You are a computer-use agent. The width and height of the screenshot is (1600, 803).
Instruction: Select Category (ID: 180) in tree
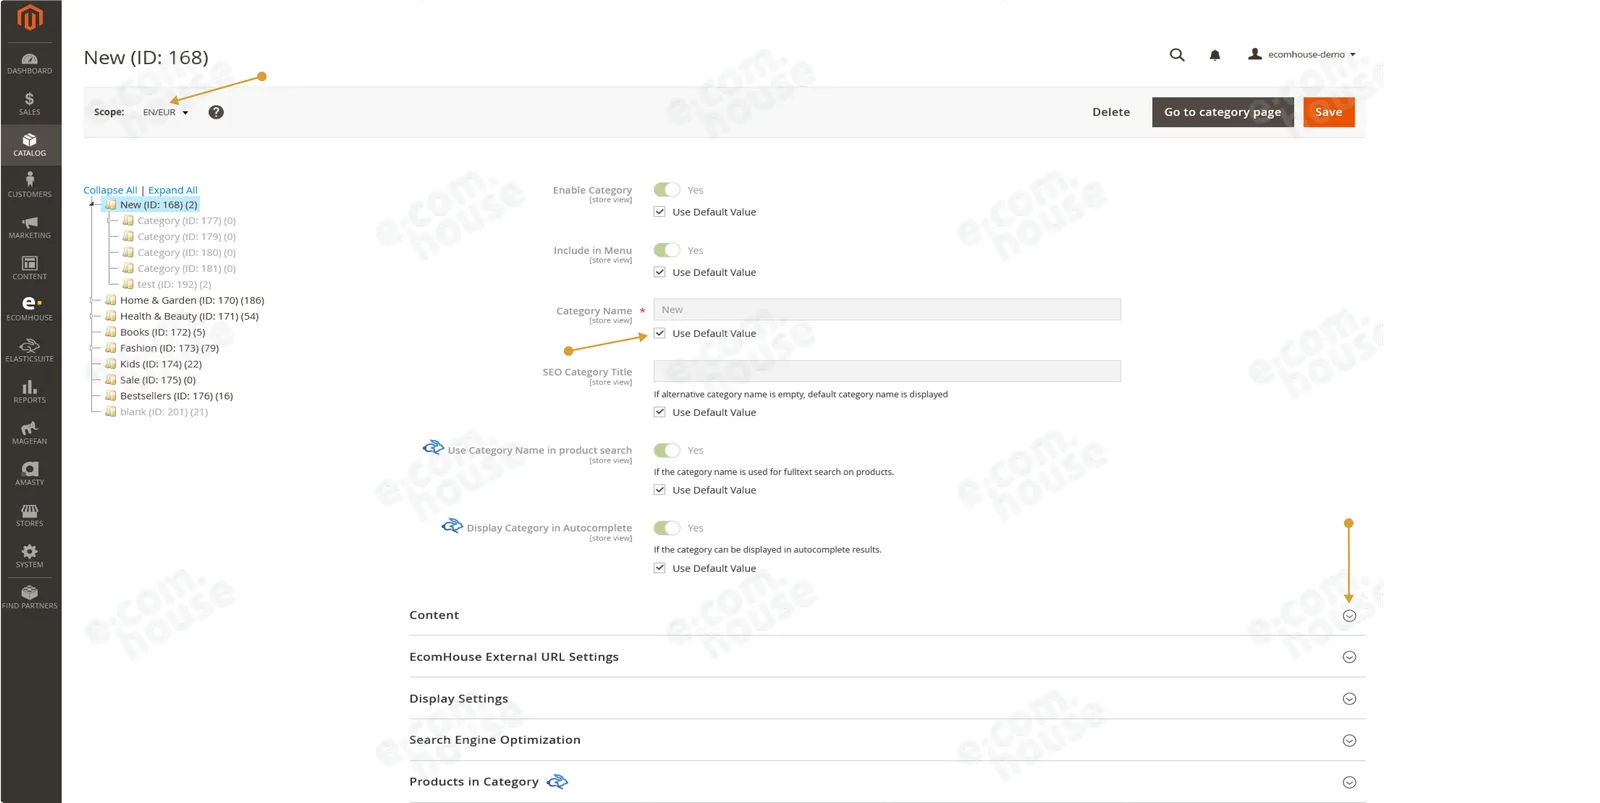(186, 253)
